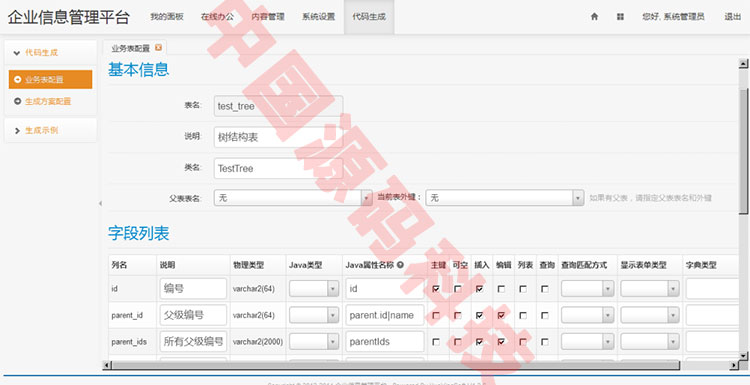Open the grid apps icon in top bar
750x385 pixels.
tap(620, 17)
